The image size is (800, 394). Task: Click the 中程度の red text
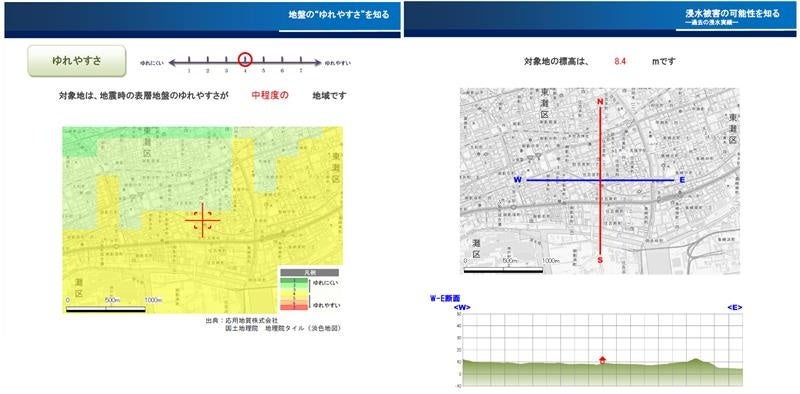(x=270, y=95)
